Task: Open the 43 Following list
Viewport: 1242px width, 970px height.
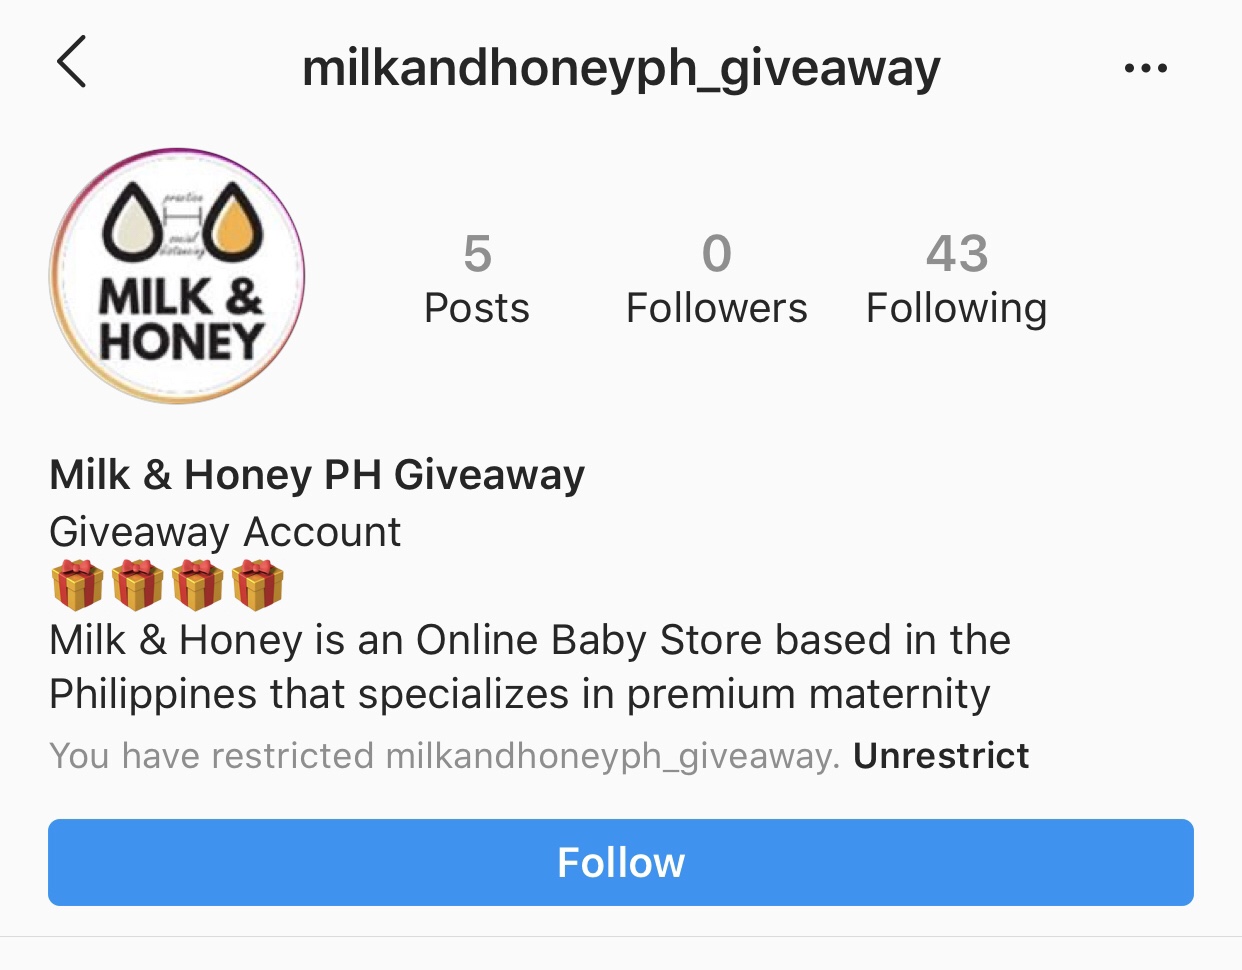Action: click(x=956, y=280)
